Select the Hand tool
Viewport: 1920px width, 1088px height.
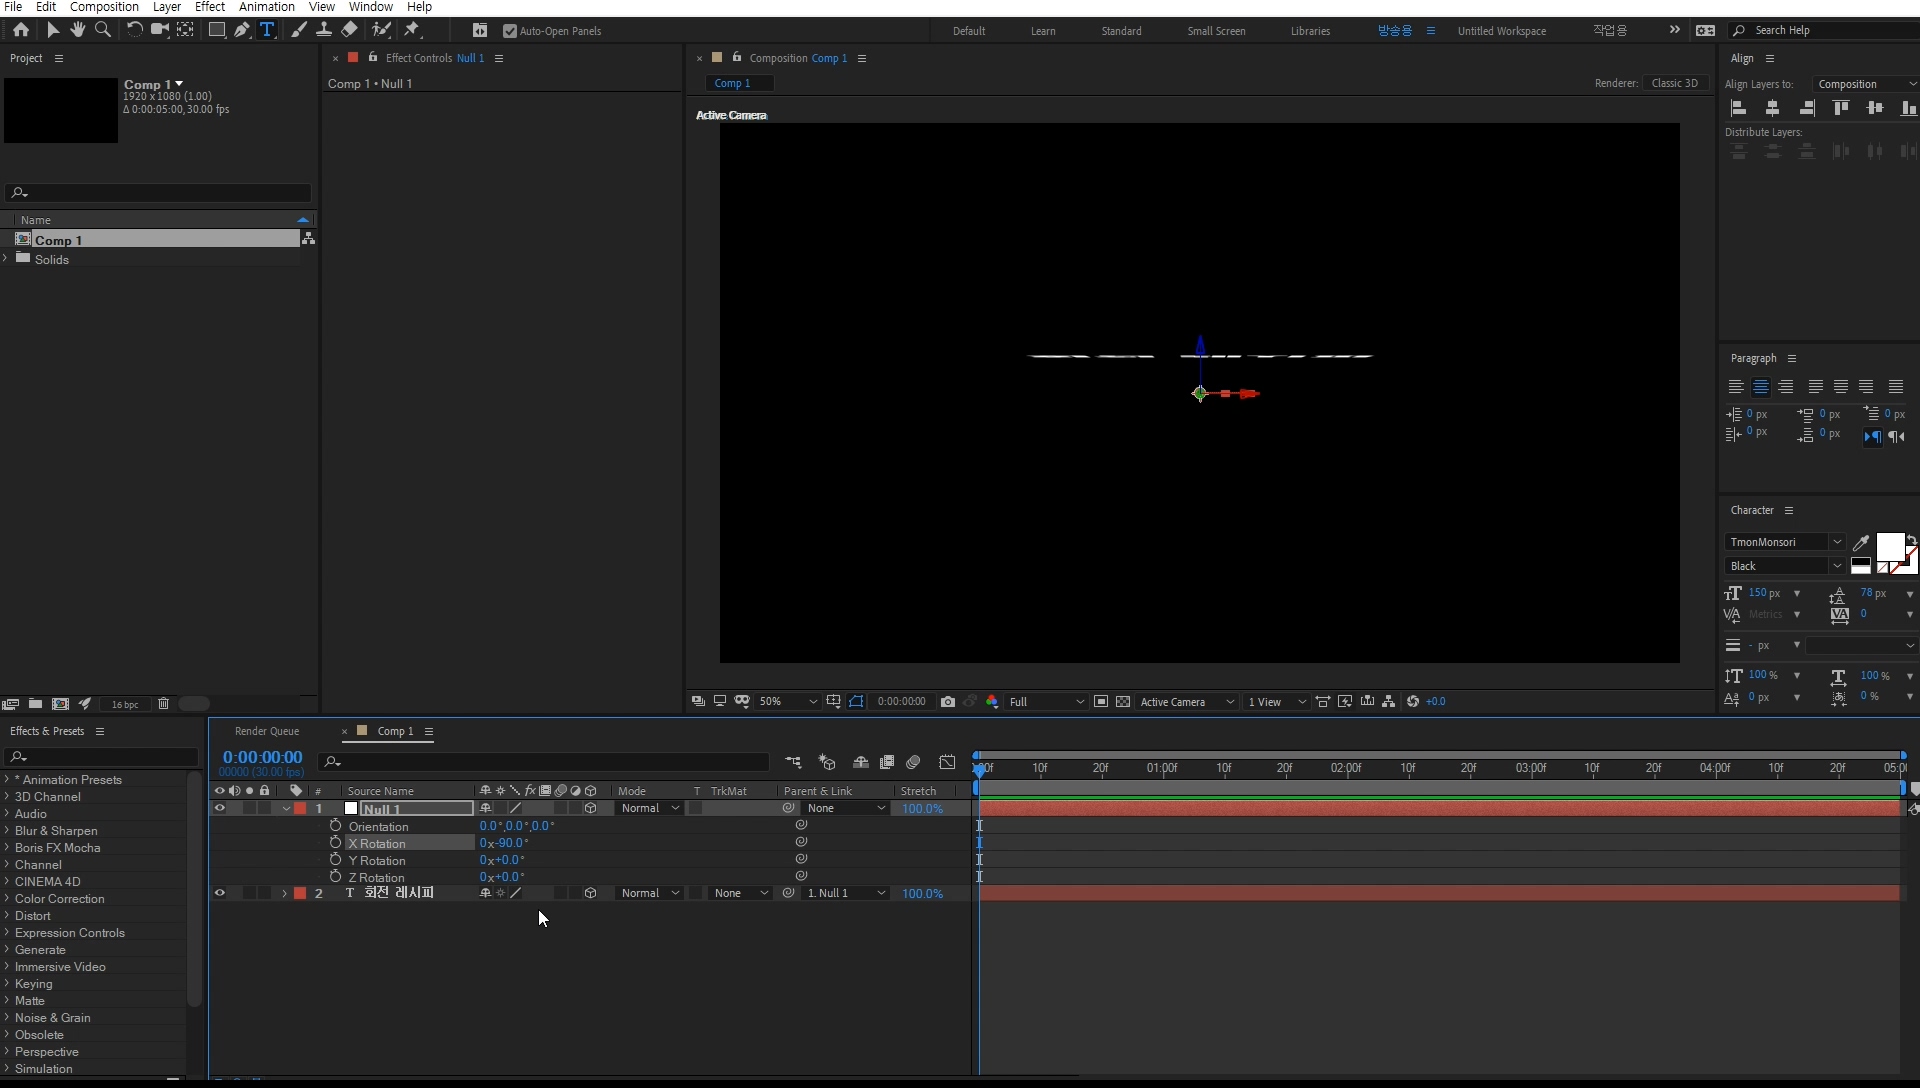pyautogui.click(x=77, y=30)
